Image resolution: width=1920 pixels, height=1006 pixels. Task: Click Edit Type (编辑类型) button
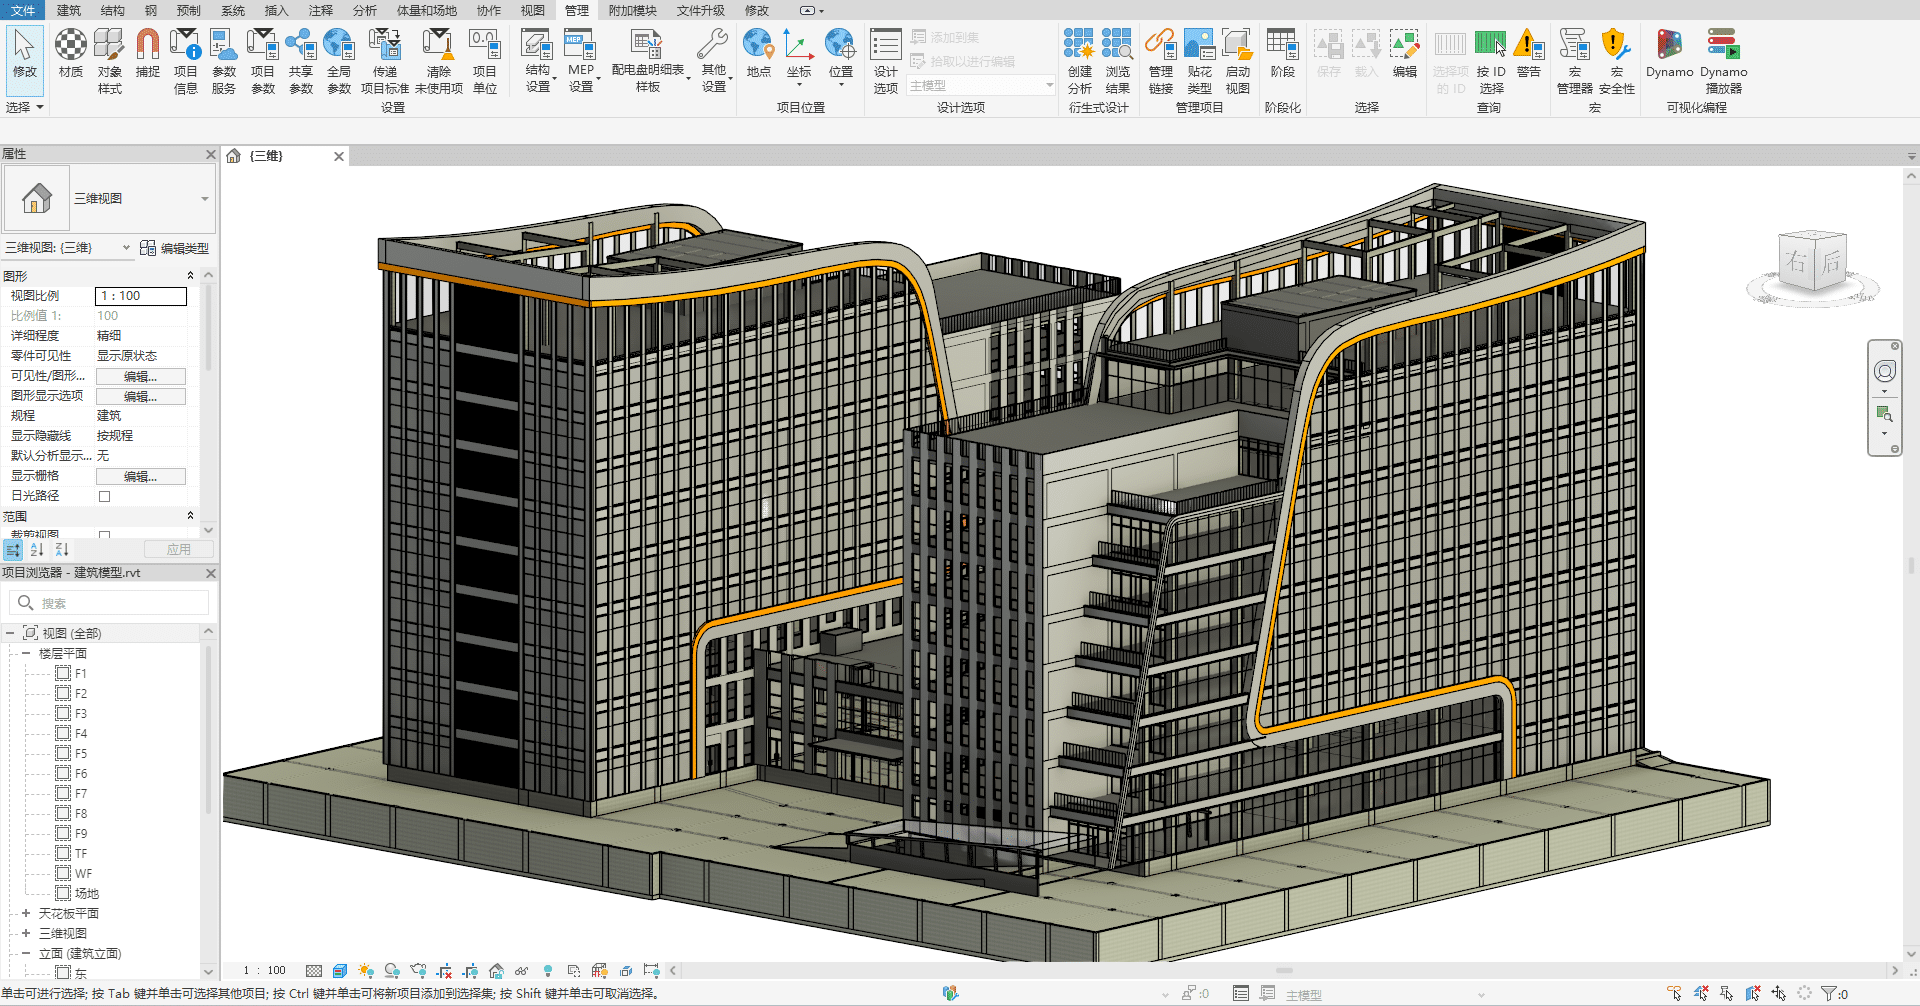[x=175, y=248]
